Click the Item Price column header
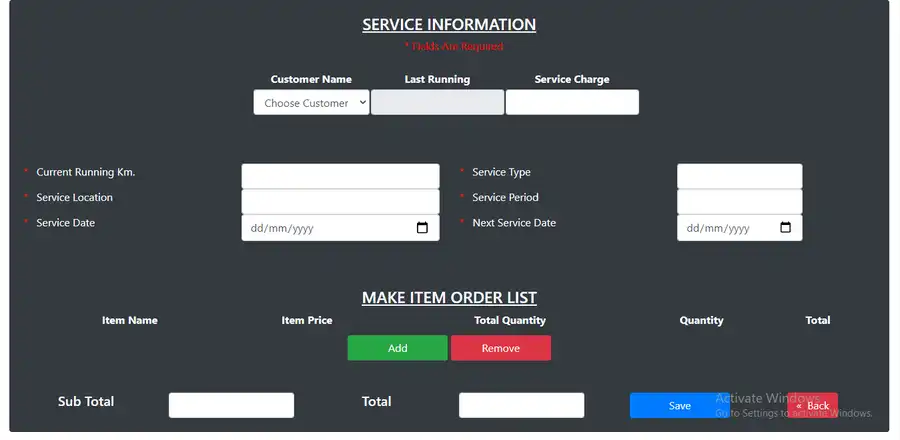This screenshot has height=440, width=900. [307, 321]
